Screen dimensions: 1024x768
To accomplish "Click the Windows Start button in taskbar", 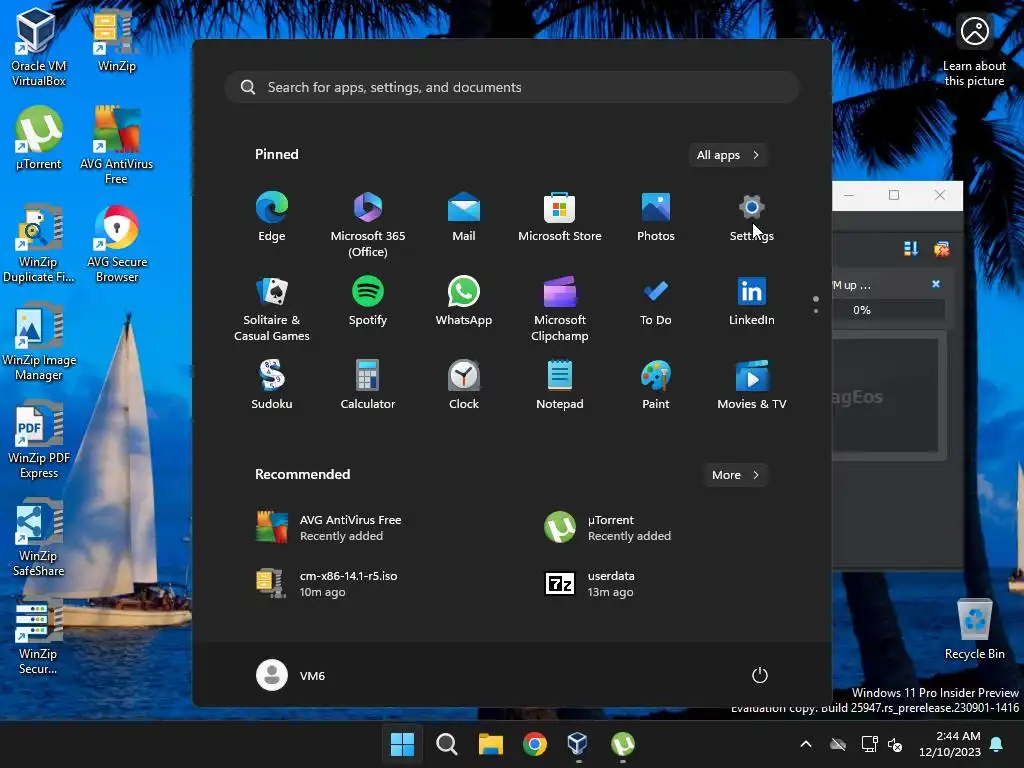I will click(x=402, y=744).
